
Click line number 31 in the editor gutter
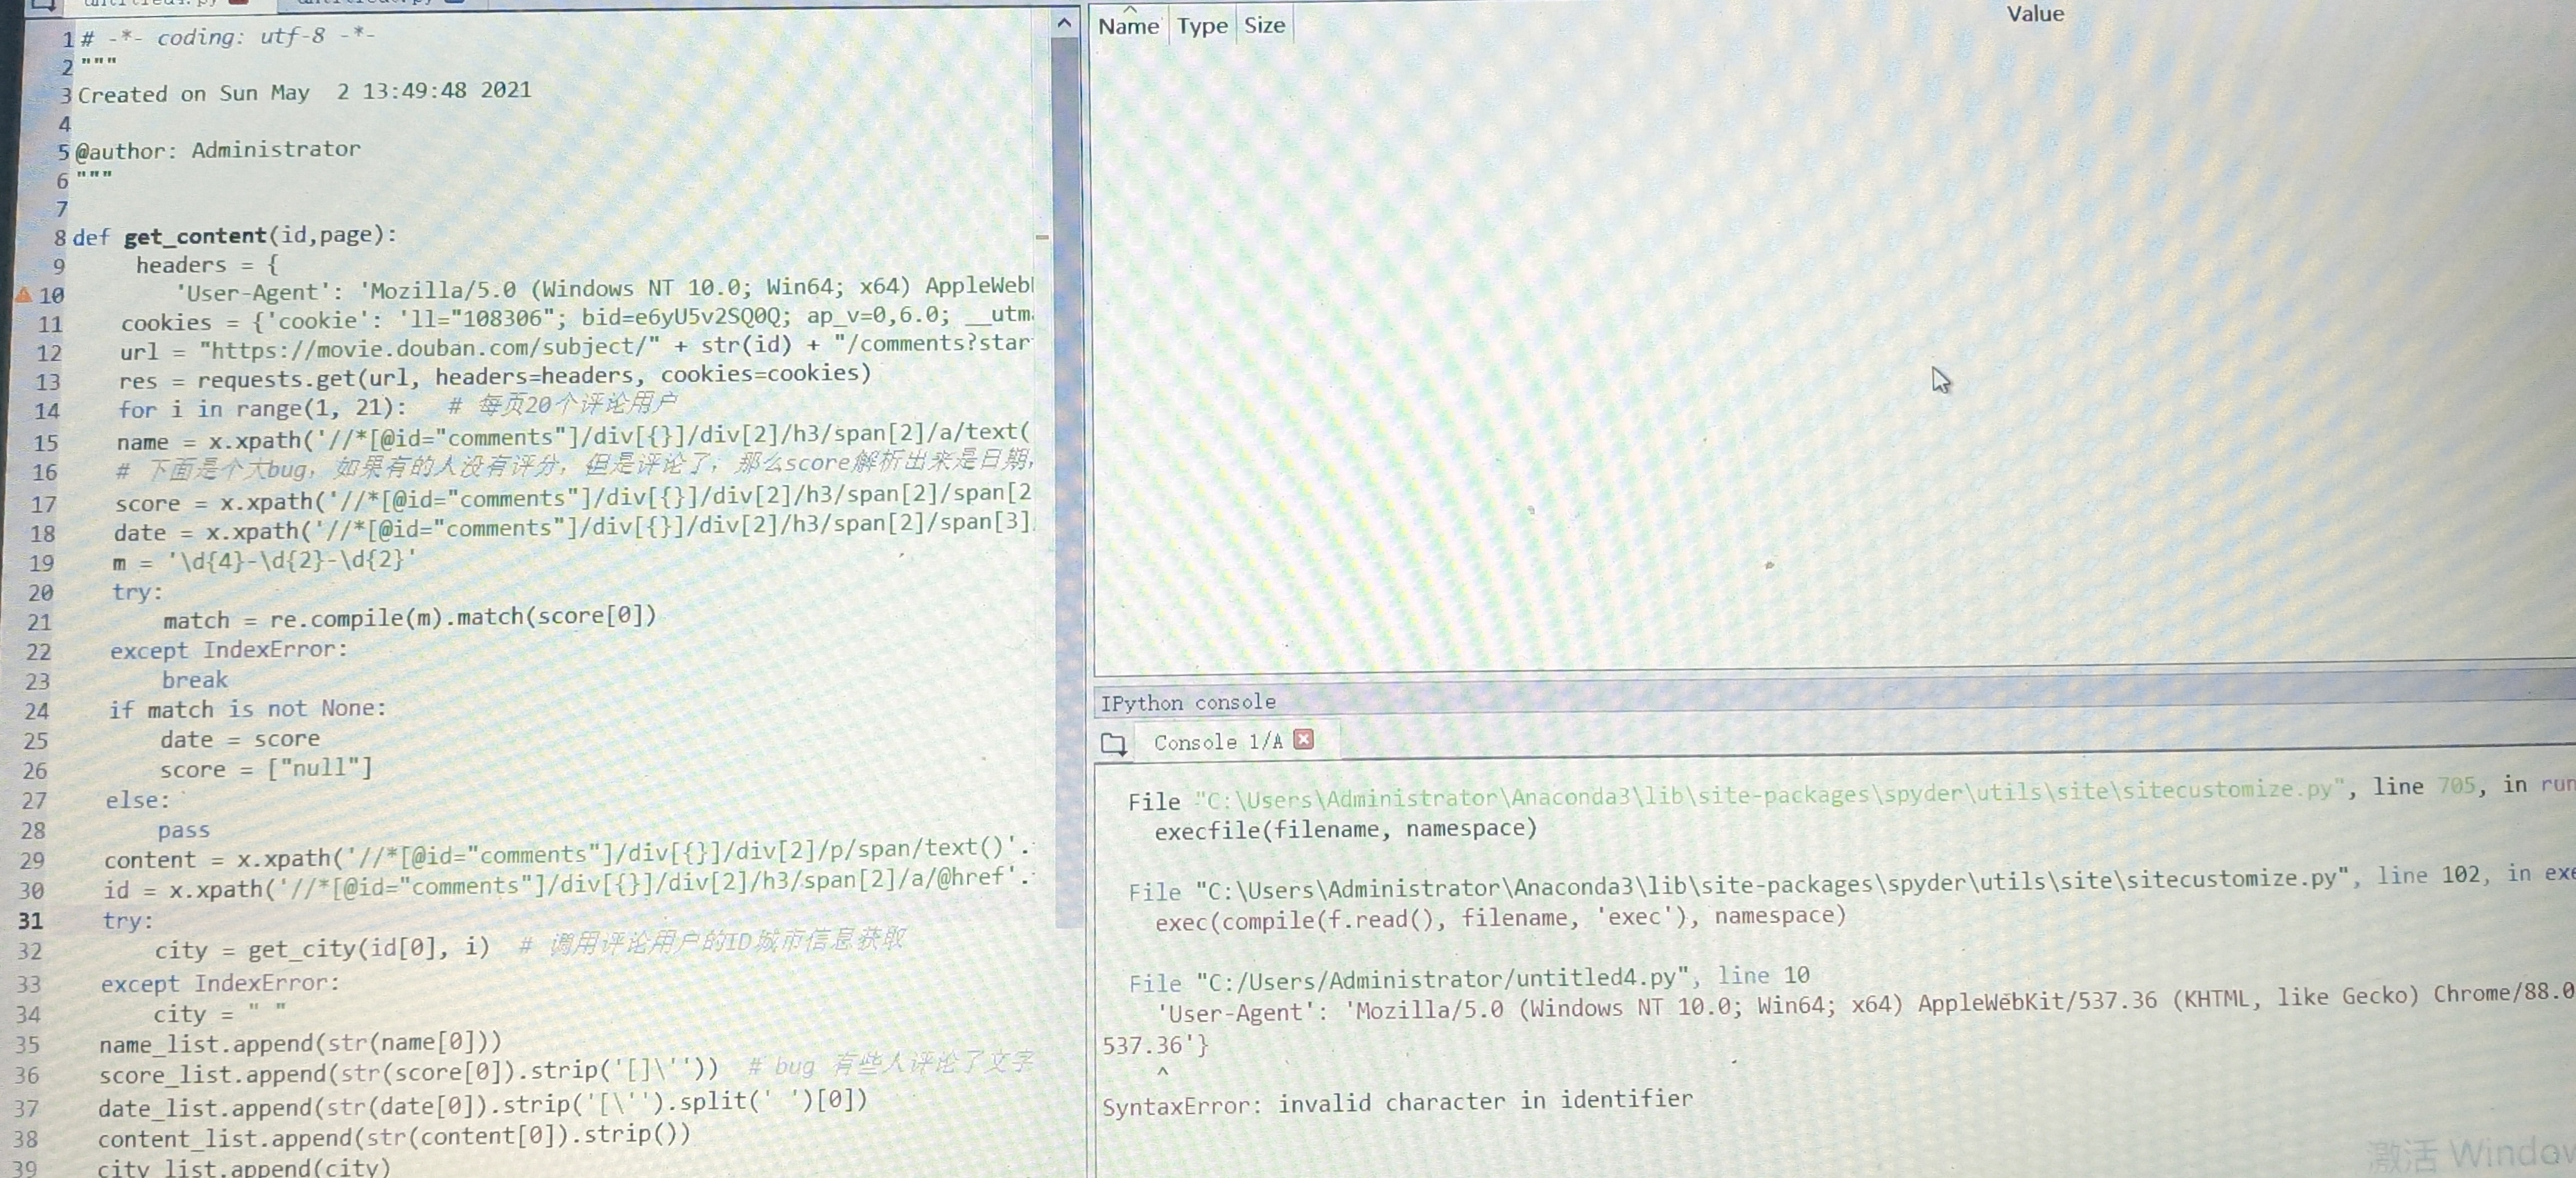tap(31, 920)
